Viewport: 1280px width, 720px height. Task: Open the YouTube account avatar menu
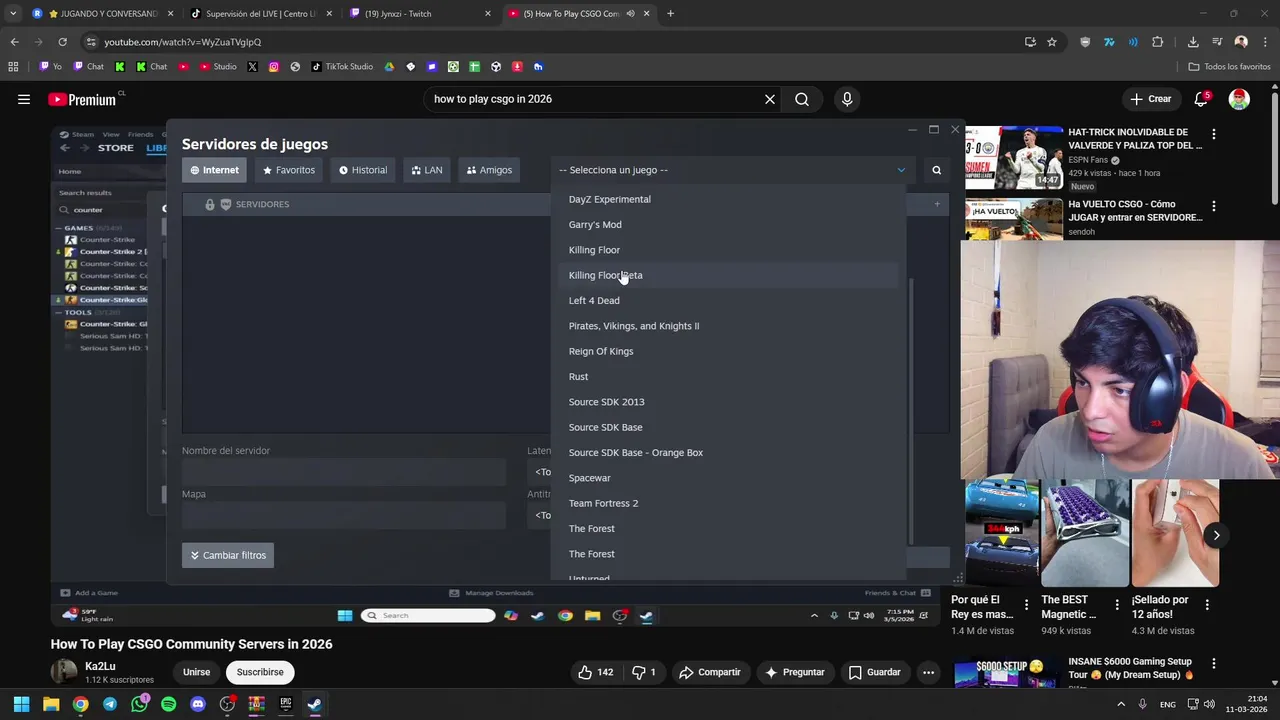click(1239, 99)
